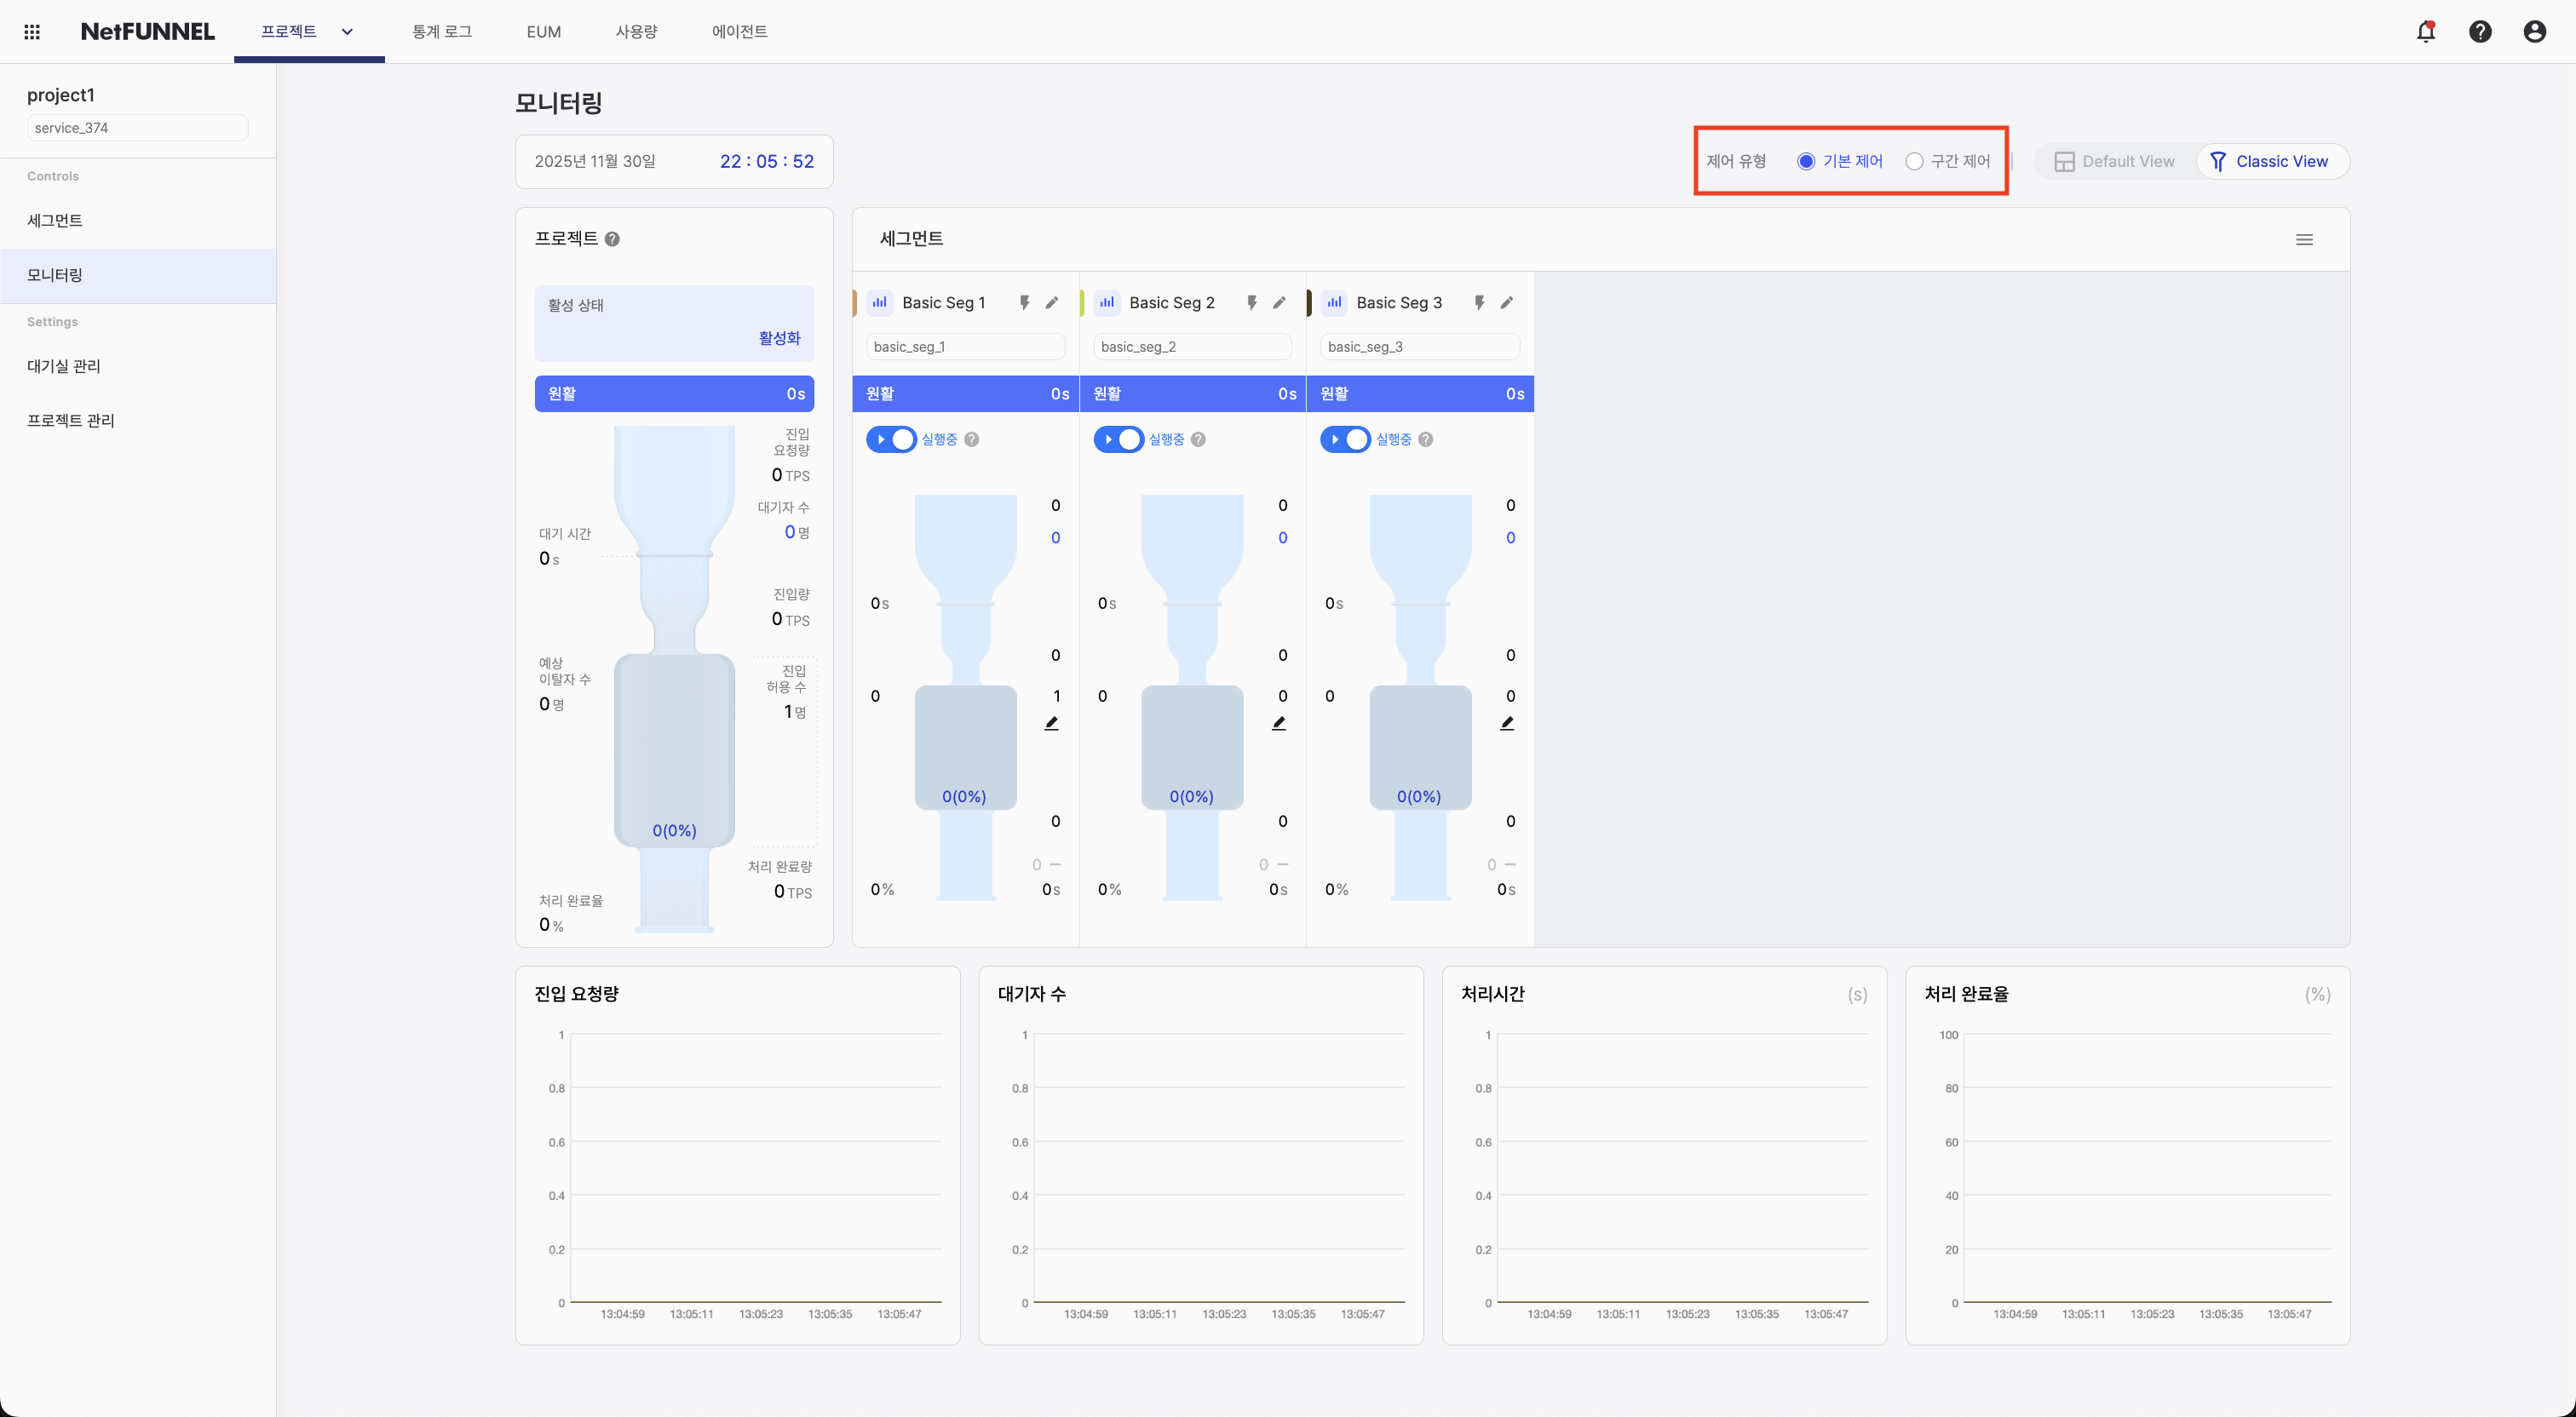This screenshot has height=1417, width=2576.
Task: Click the help icon next to 프로젝트 panel title
Action: point(612,239)
